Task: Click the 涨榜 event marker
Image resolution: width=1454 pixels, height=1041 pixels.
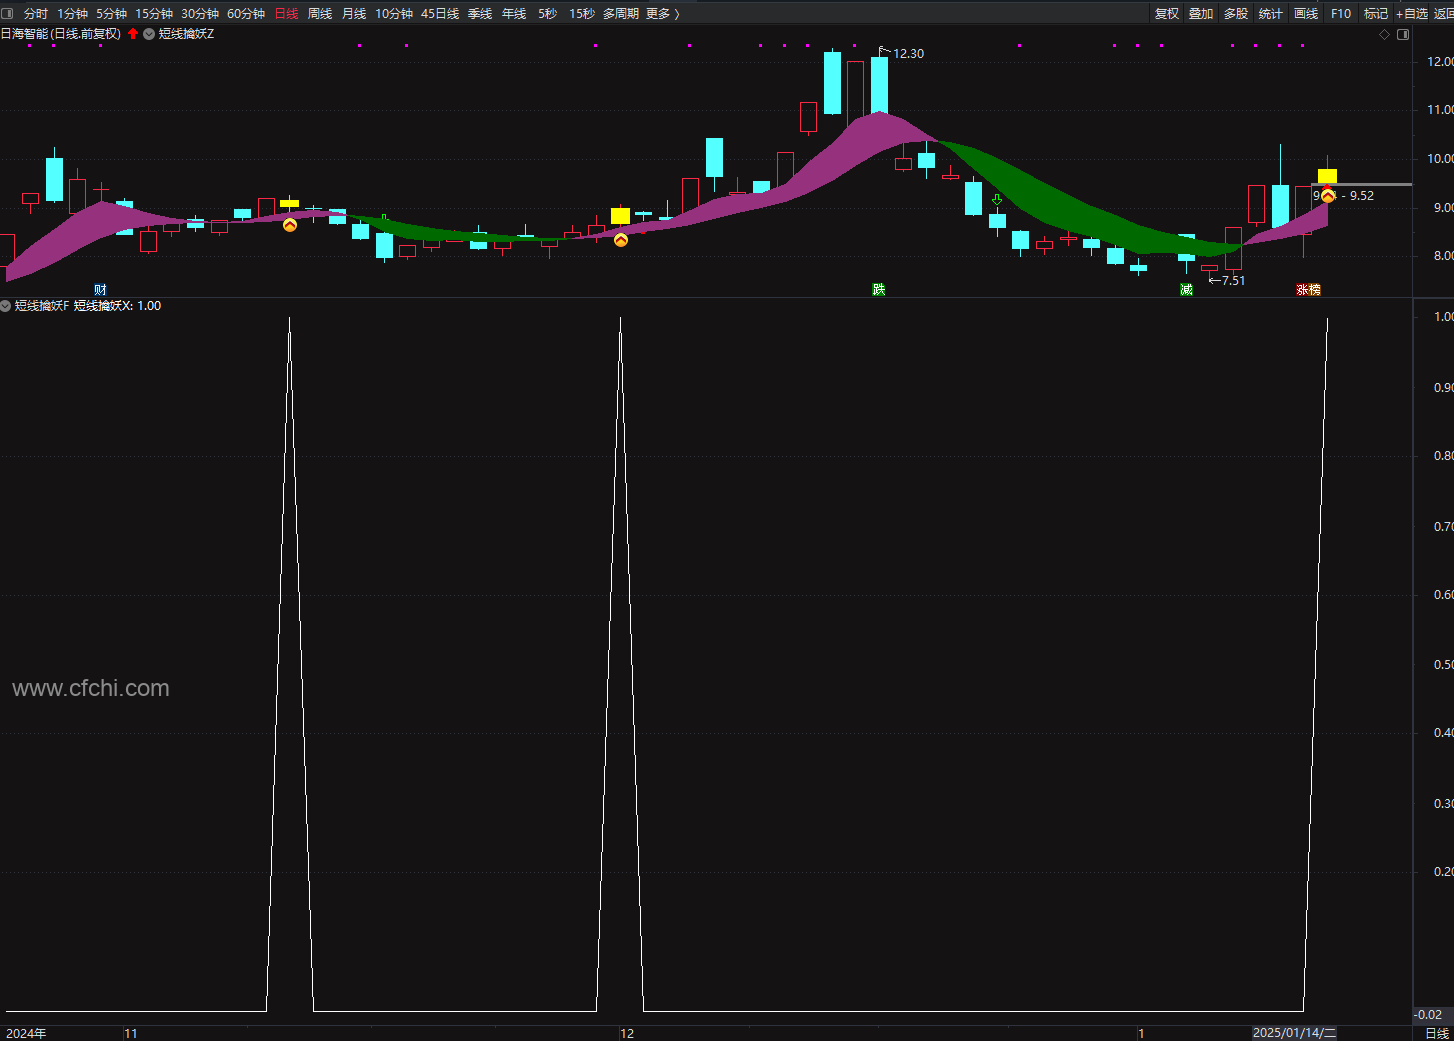Action: tap(1309, 290)
